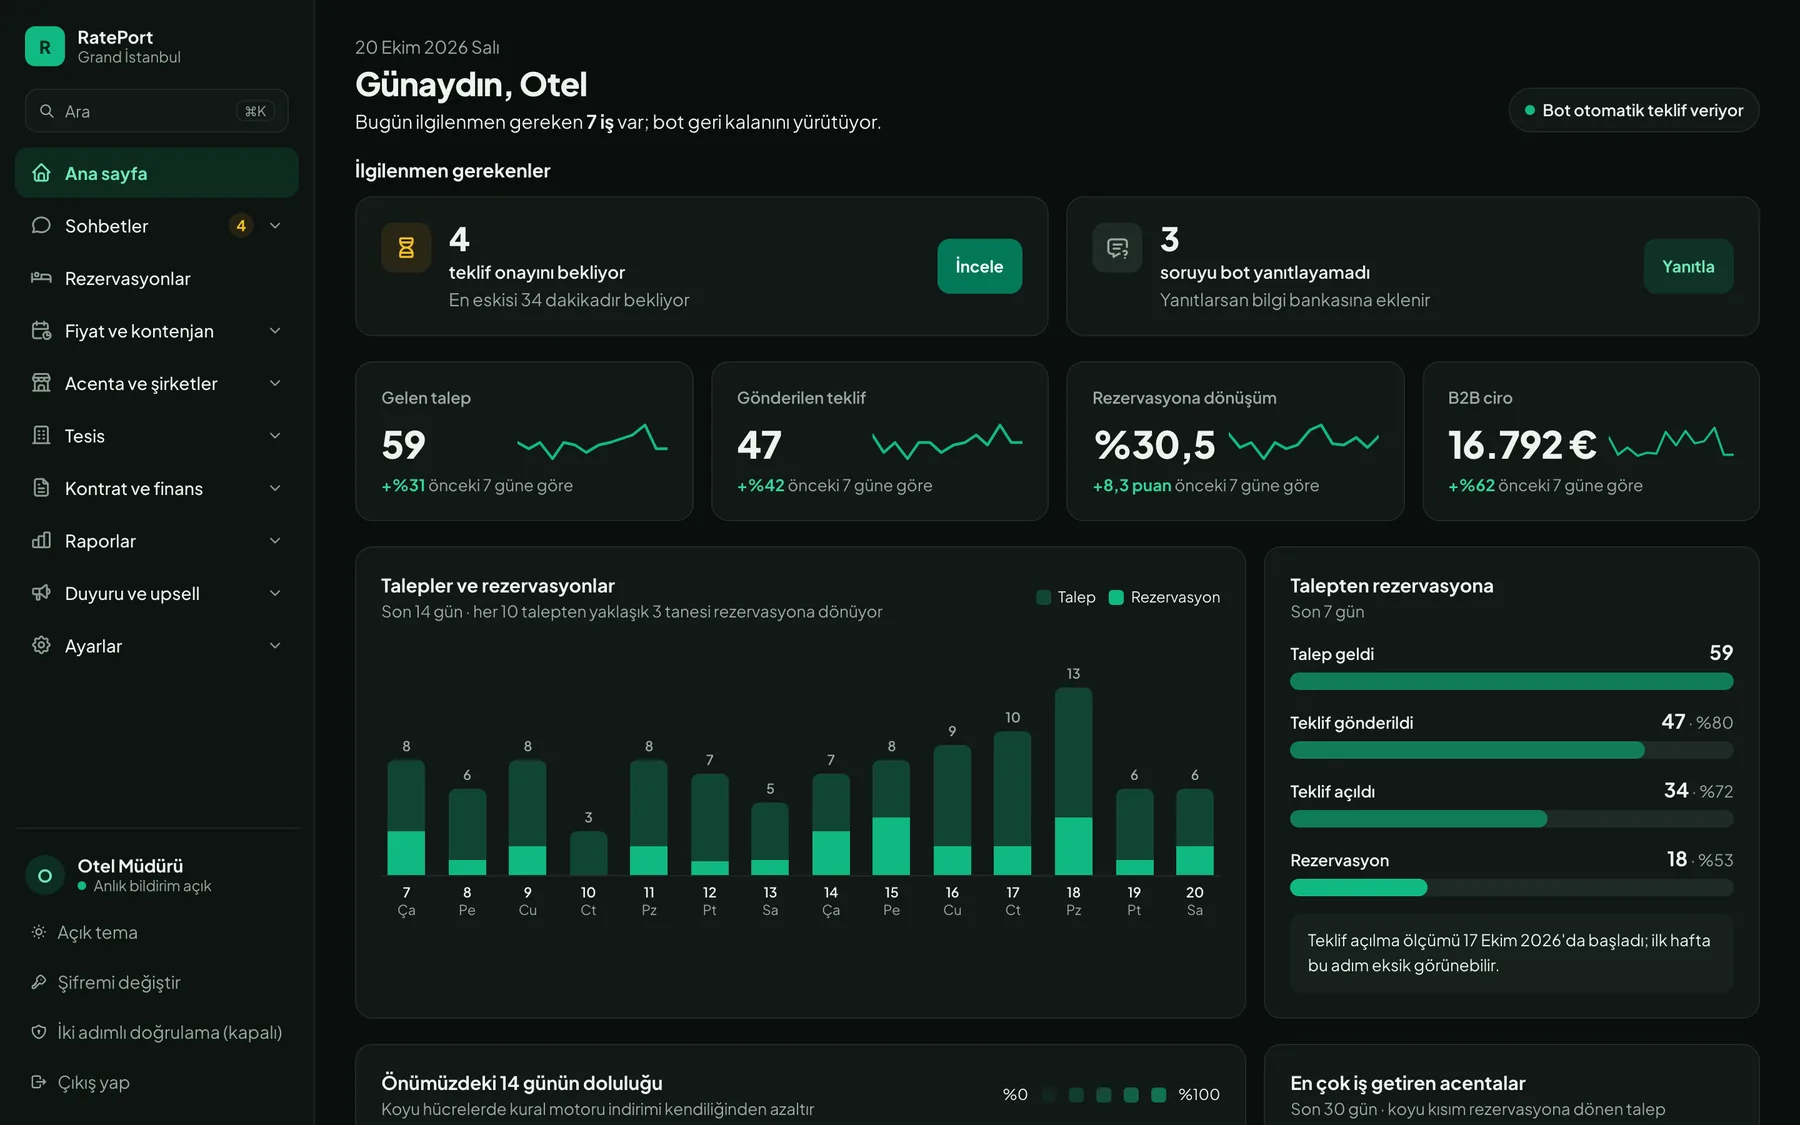Toggle the Talep legend series

click(1066, 597)
